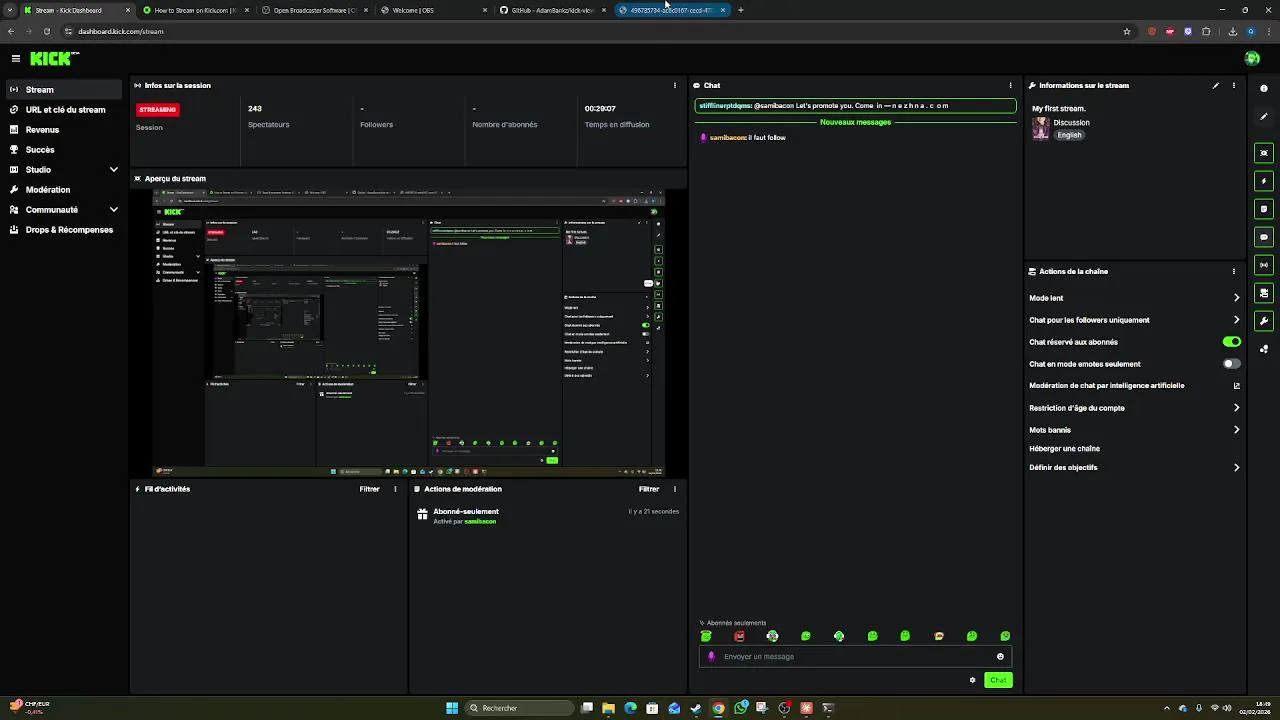Click the browser address bar
This screenshot has width=1280, height=720.
(x=590, y=31)
